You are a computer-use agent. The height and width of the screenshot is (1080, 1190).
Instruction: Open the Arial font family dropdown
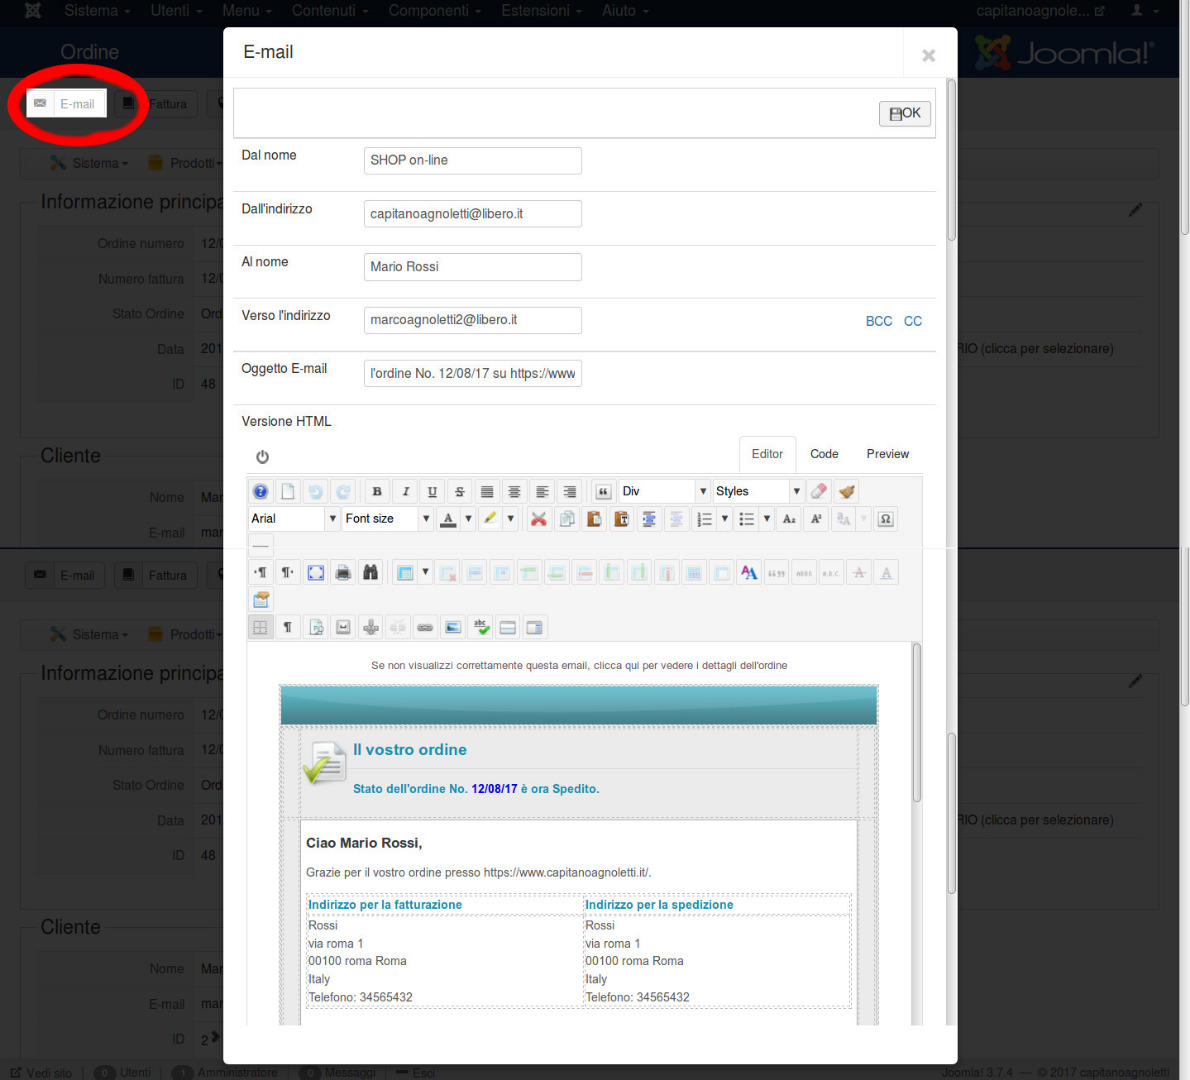294,519
